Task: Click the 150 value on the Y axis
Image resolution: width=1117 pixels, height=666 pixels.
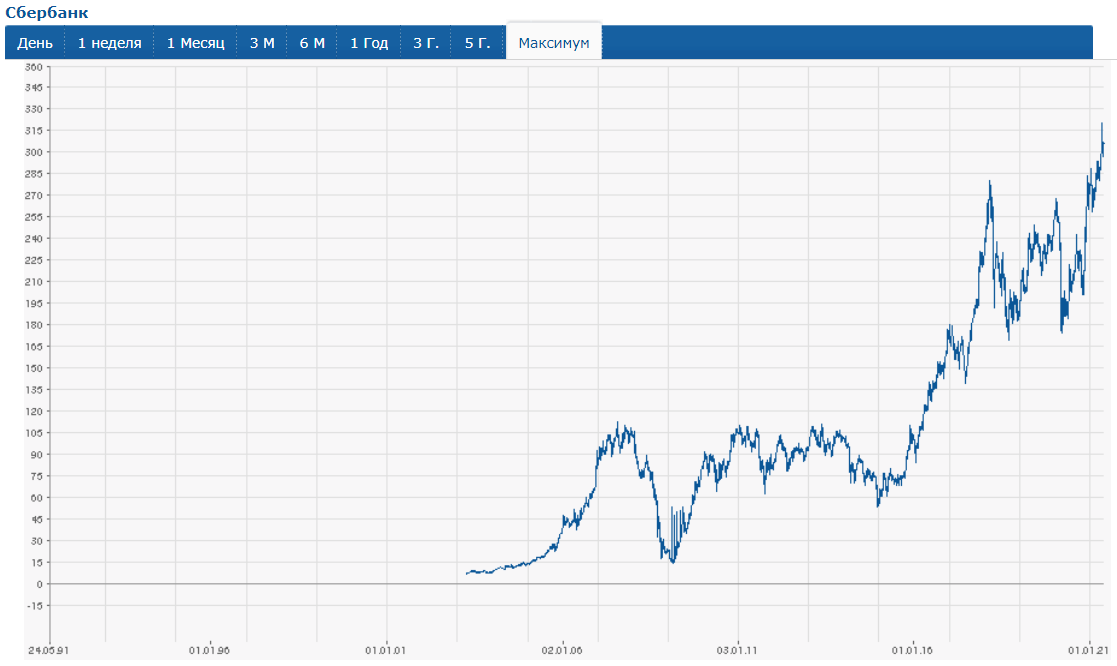Action: click(33, 368)
